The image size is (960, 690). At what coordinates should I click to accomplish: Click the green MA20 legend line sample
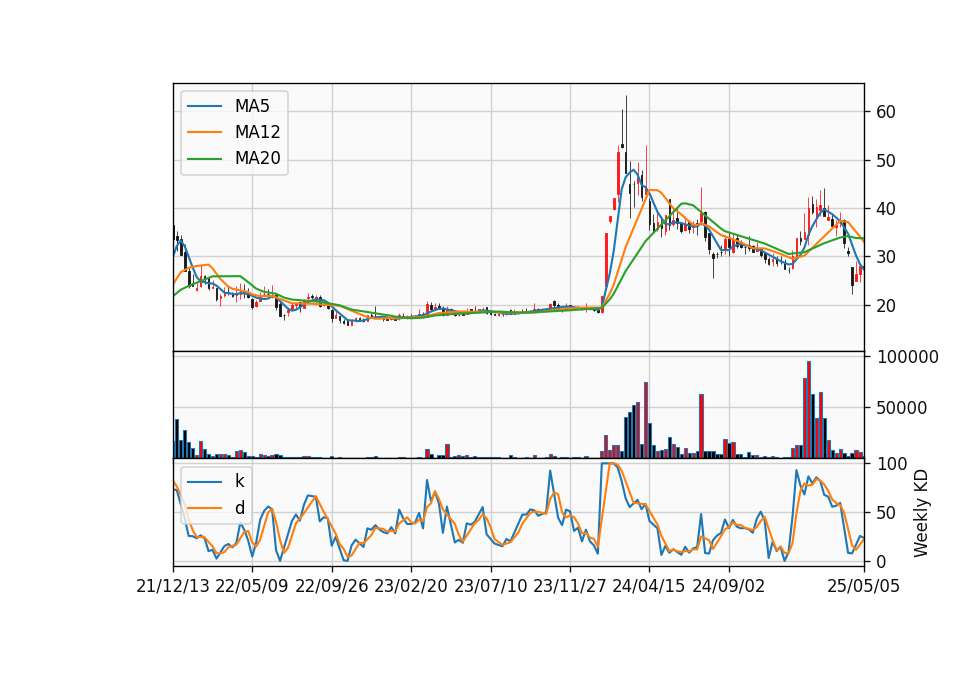click(204, 159)
